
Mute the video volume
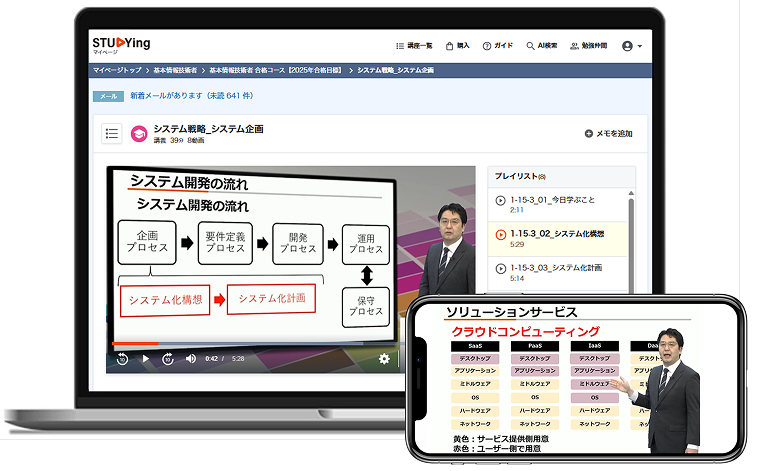tap(190, 359)
